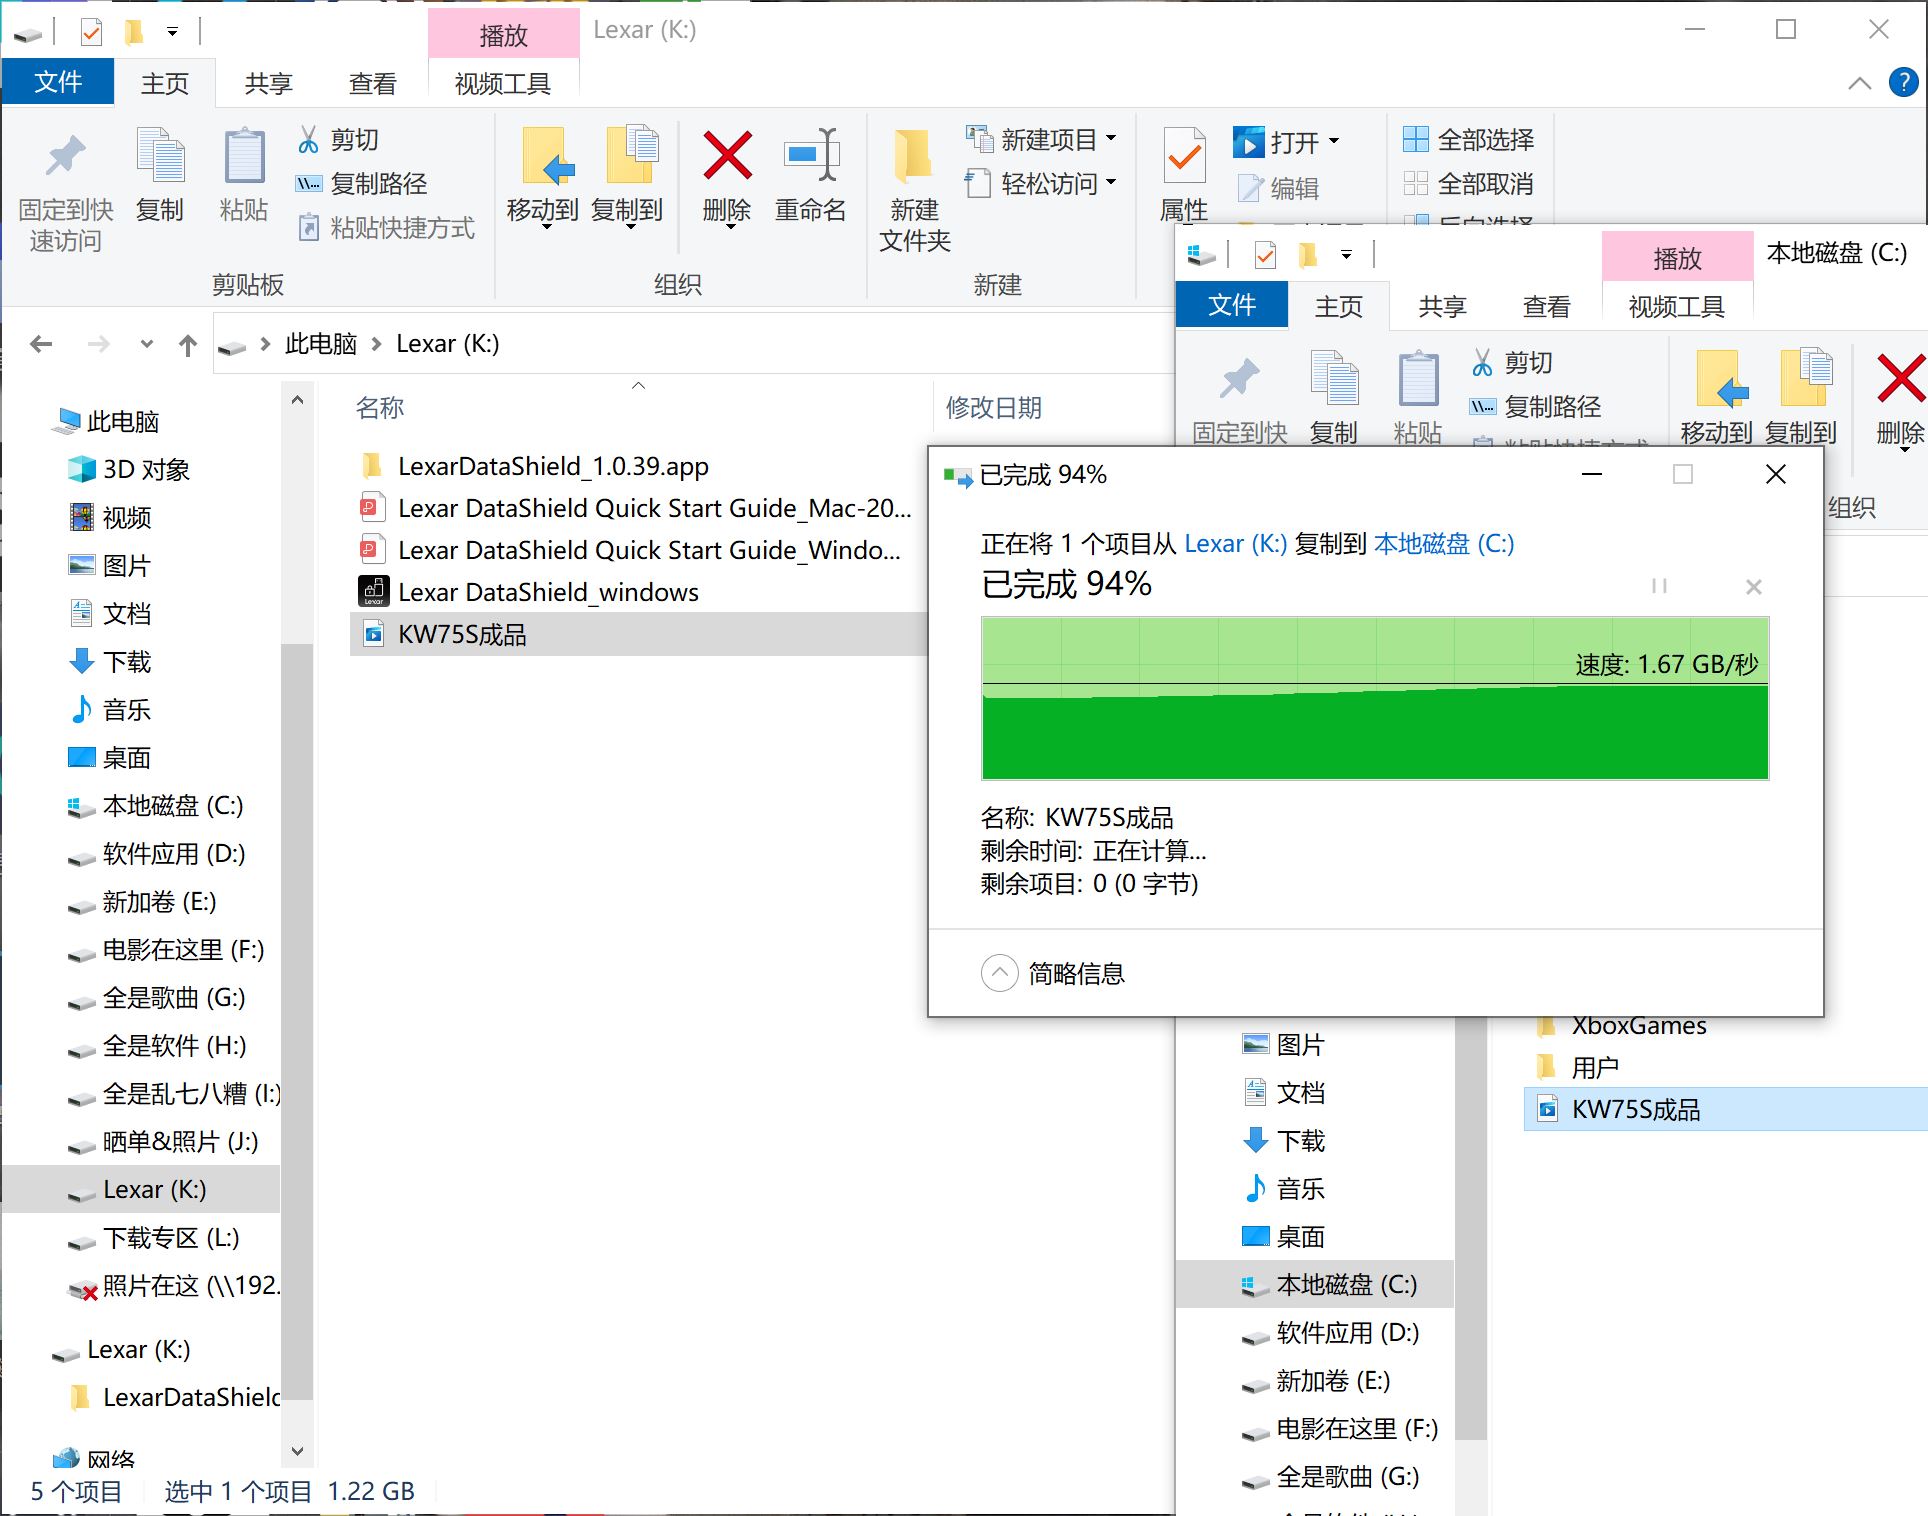Open the 文件 menu in Lexar window
The image size is (1928, 1516).
[58, 82]
